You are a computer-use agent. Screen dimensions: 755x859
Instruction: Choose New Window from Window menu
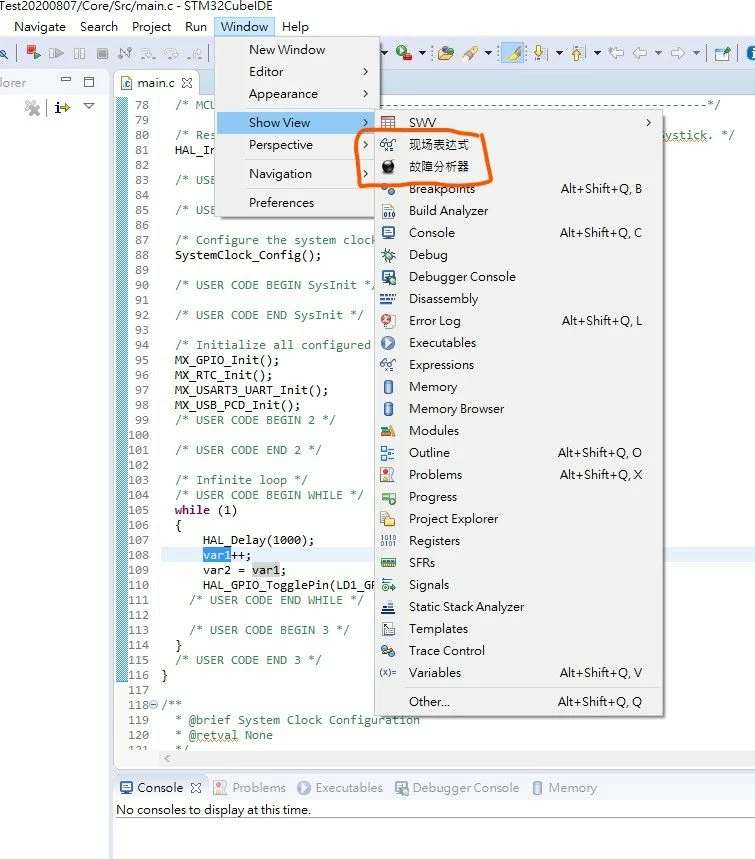296,50
